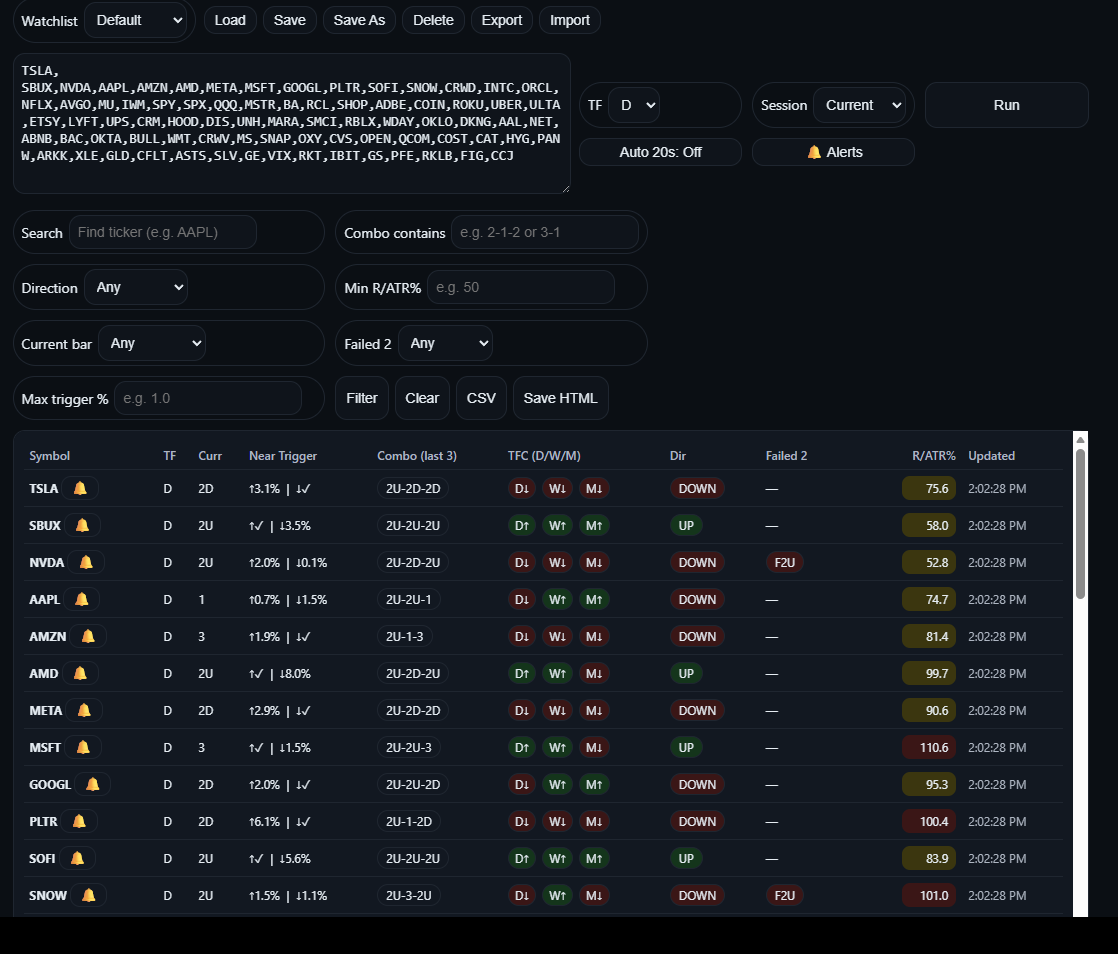This screenshot has height=954, width=1118.
Task: Click the Run button
Action: coord(1006,104)
